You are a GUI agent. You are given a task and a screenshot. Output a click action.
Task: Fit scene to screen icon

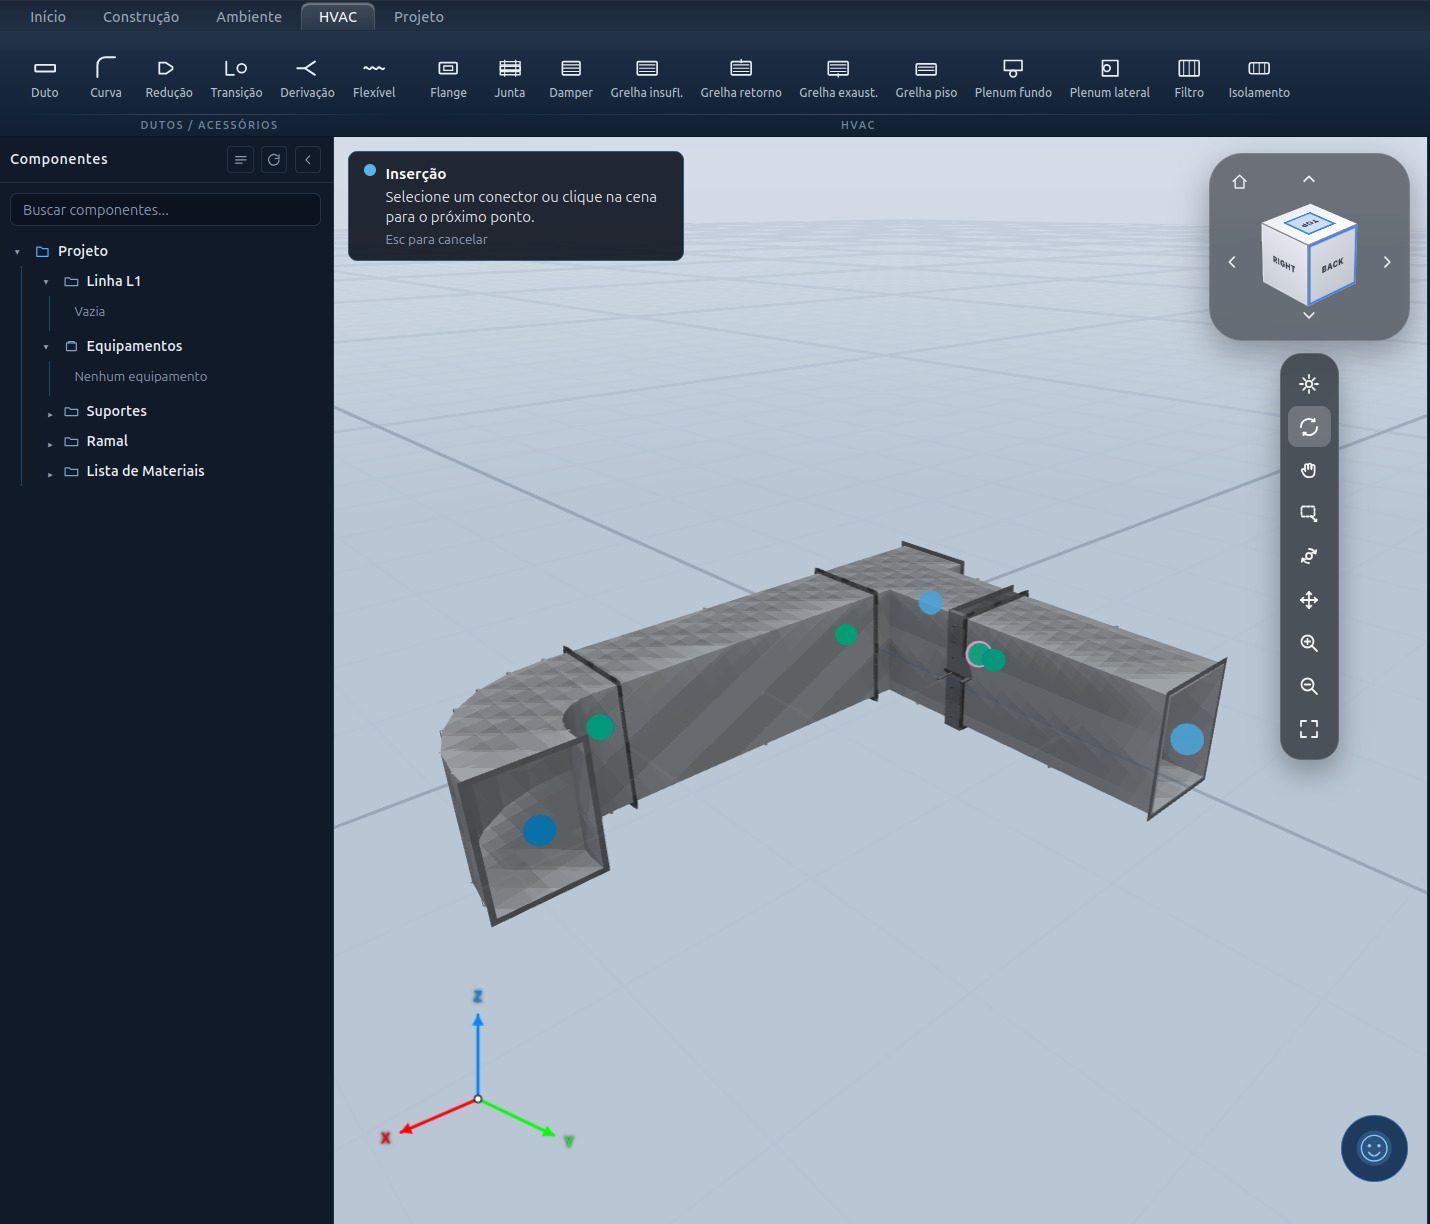(1309, 729)
